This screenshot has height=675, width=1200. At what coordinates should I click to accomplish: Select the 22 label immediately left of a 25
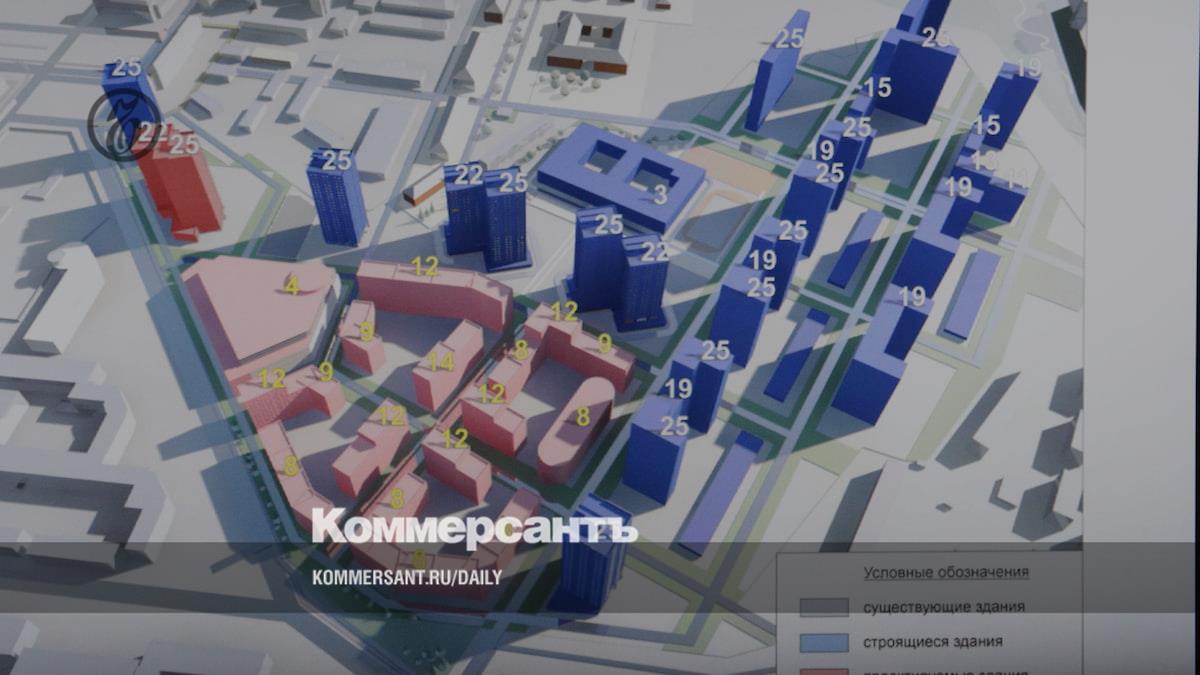(469, 175)
